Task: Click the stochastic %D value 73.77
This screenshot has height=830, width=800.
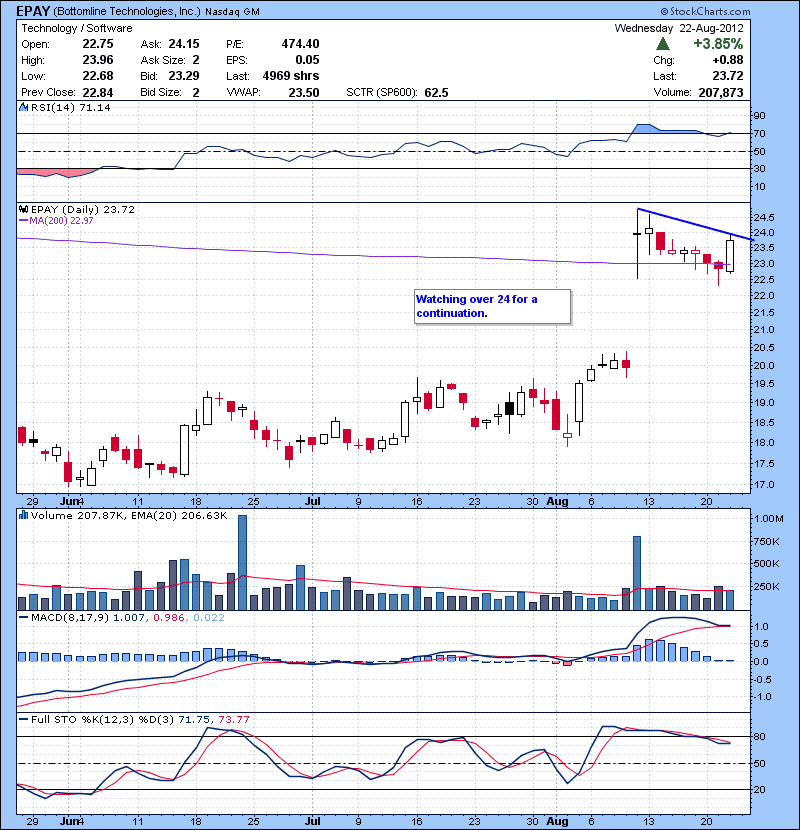Action: (x=233, y=719)
